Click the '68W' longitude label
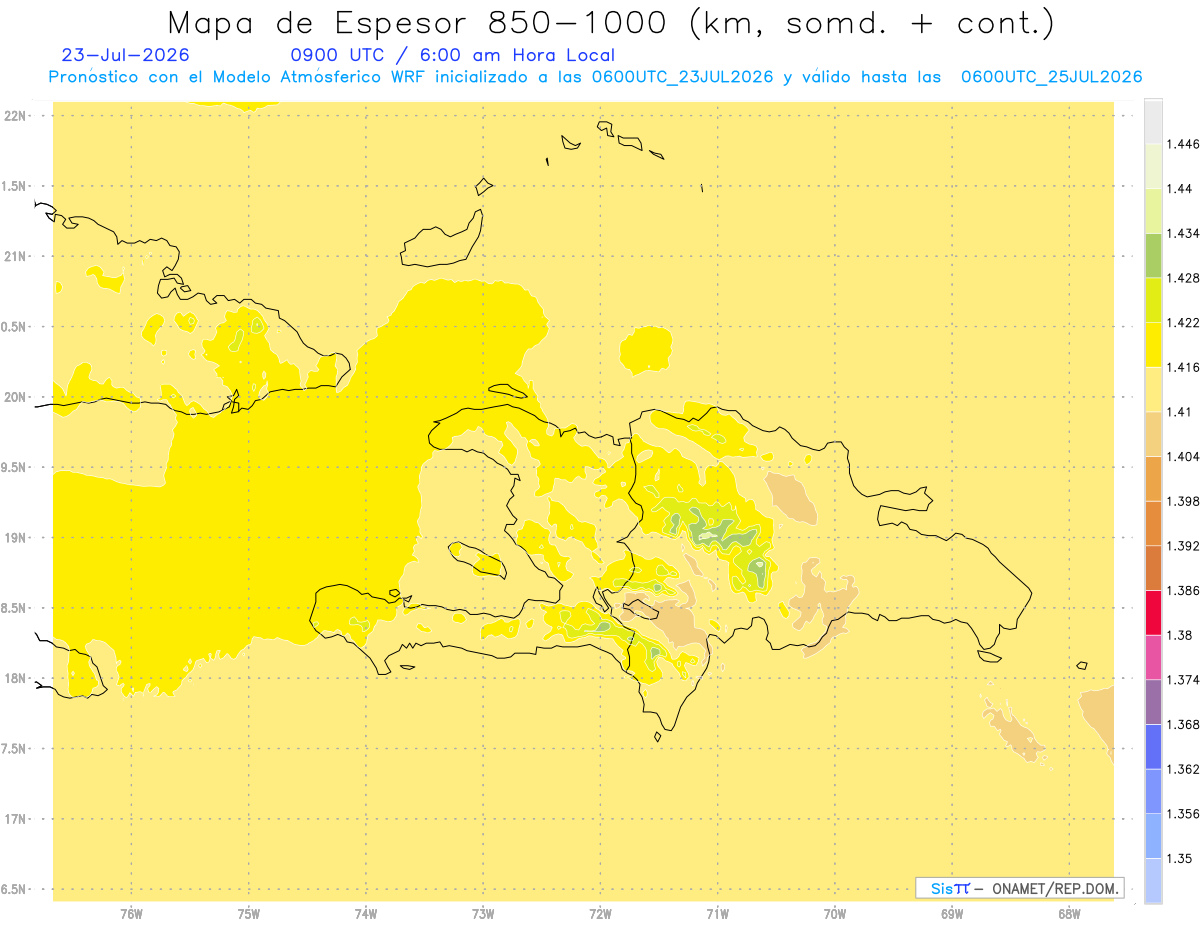1200x927 pixels. click(1069, 914)
